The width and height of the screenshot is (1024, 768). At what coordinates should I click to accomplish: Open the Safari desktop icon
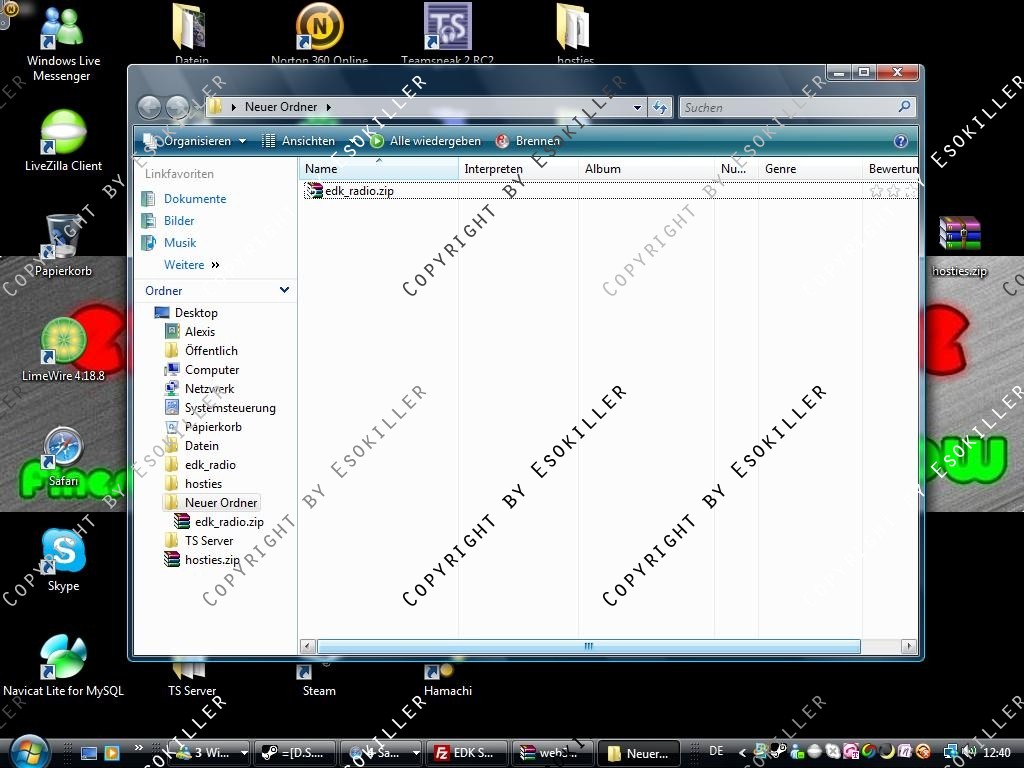pyautogui.click(x=63, y=448)
